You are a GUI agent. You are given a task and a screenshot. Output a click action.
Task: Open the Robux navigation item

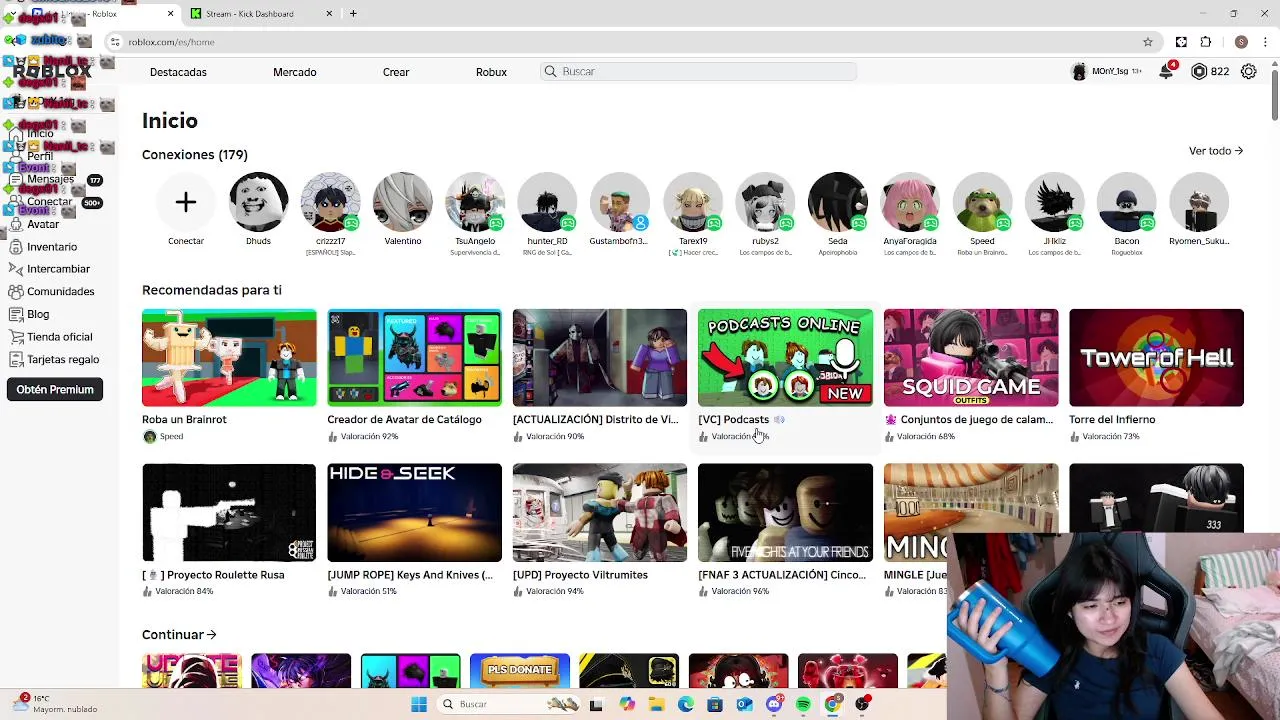[491, 72]
